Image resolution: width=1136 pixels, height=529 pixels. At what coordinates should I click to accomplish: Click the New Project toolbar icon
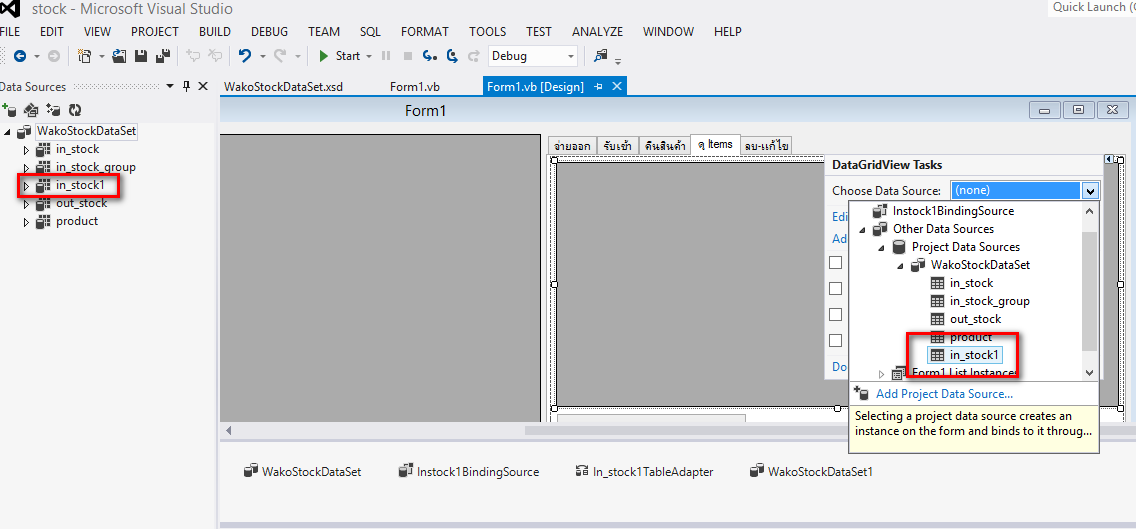click(x=85, y=56)
